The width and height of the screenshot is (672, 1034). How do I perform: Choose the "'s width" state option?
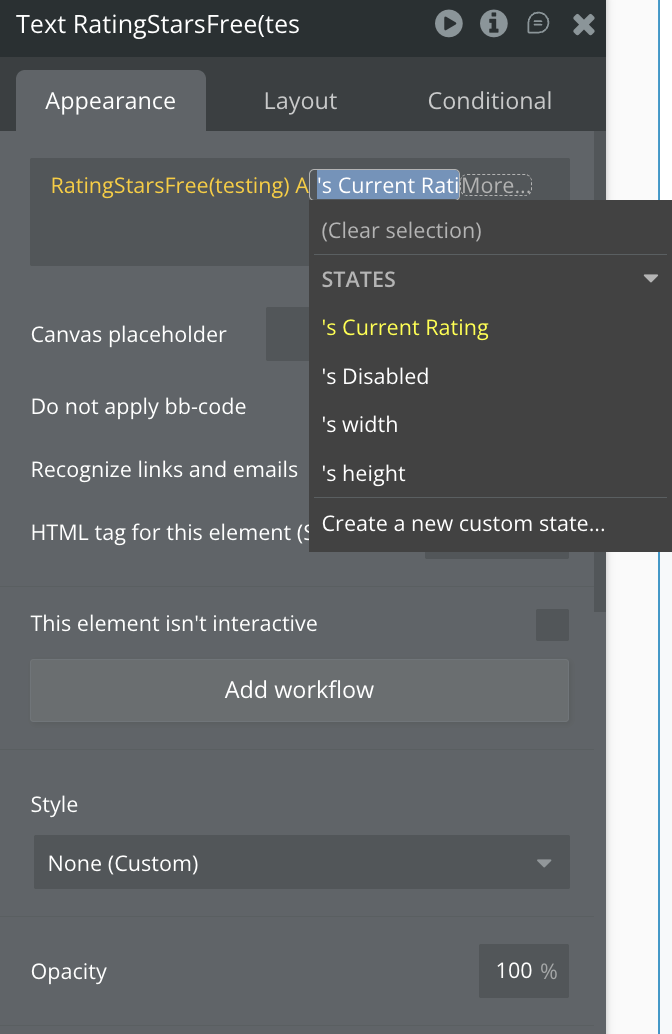(x=359, y=424)
